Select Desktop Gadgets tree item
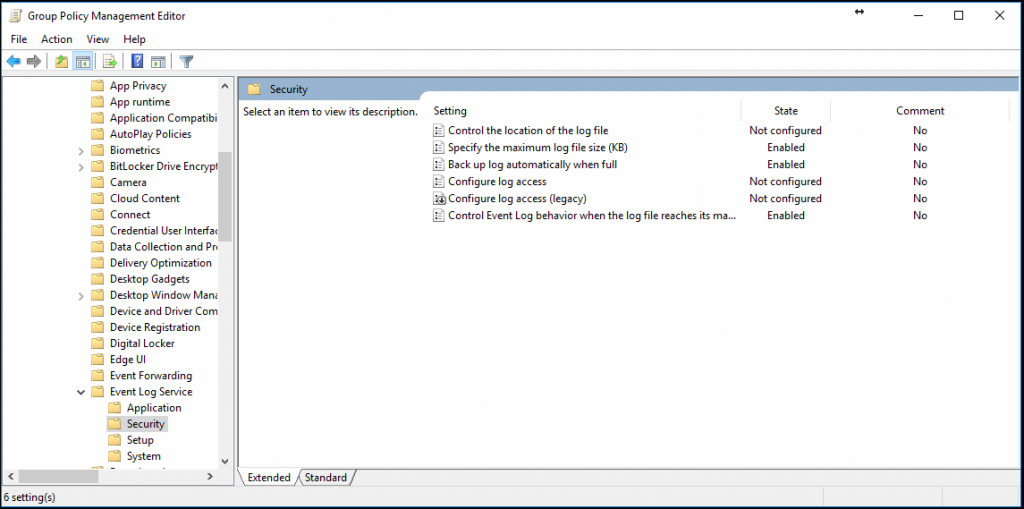Image resolution: width=1024 pixels, height=509 pixels. click(150, 279)
